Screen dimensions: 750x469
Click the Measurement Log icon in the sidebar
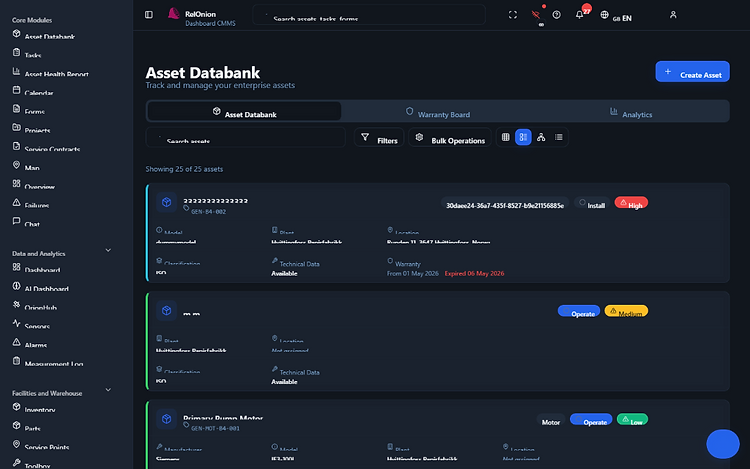point(16,361)
